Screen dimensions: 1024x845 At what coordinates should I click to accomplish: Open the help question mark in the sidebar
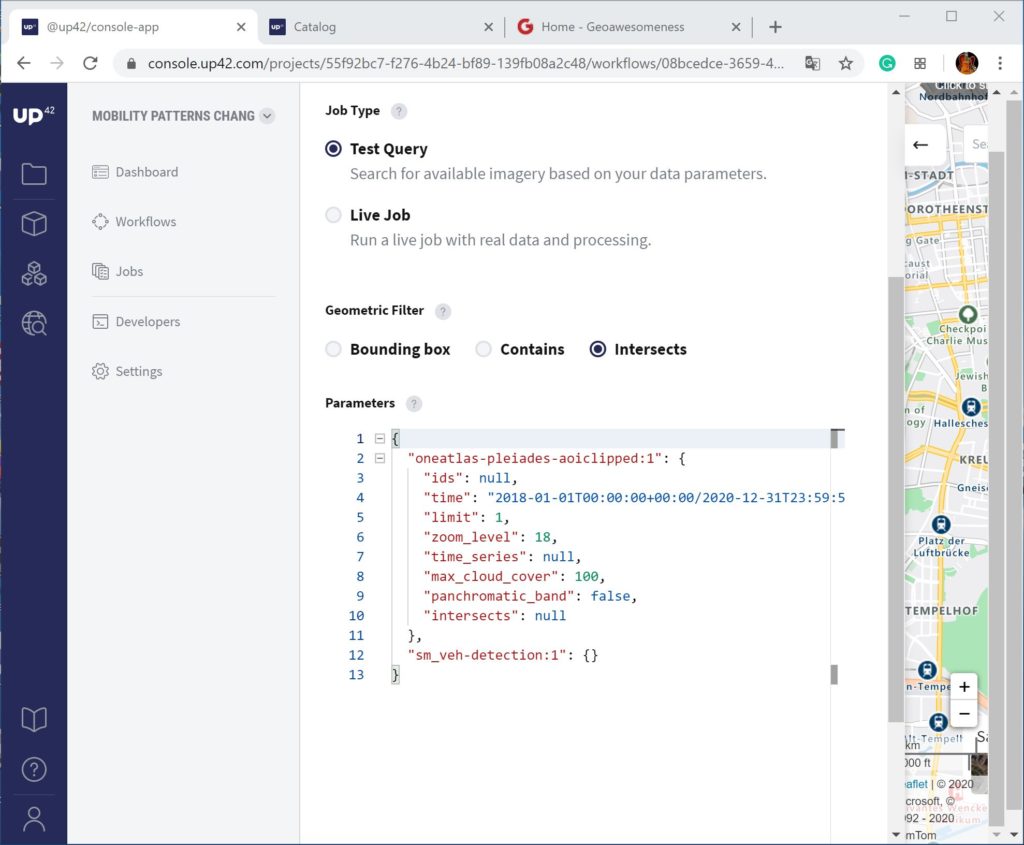pos(34,769)
